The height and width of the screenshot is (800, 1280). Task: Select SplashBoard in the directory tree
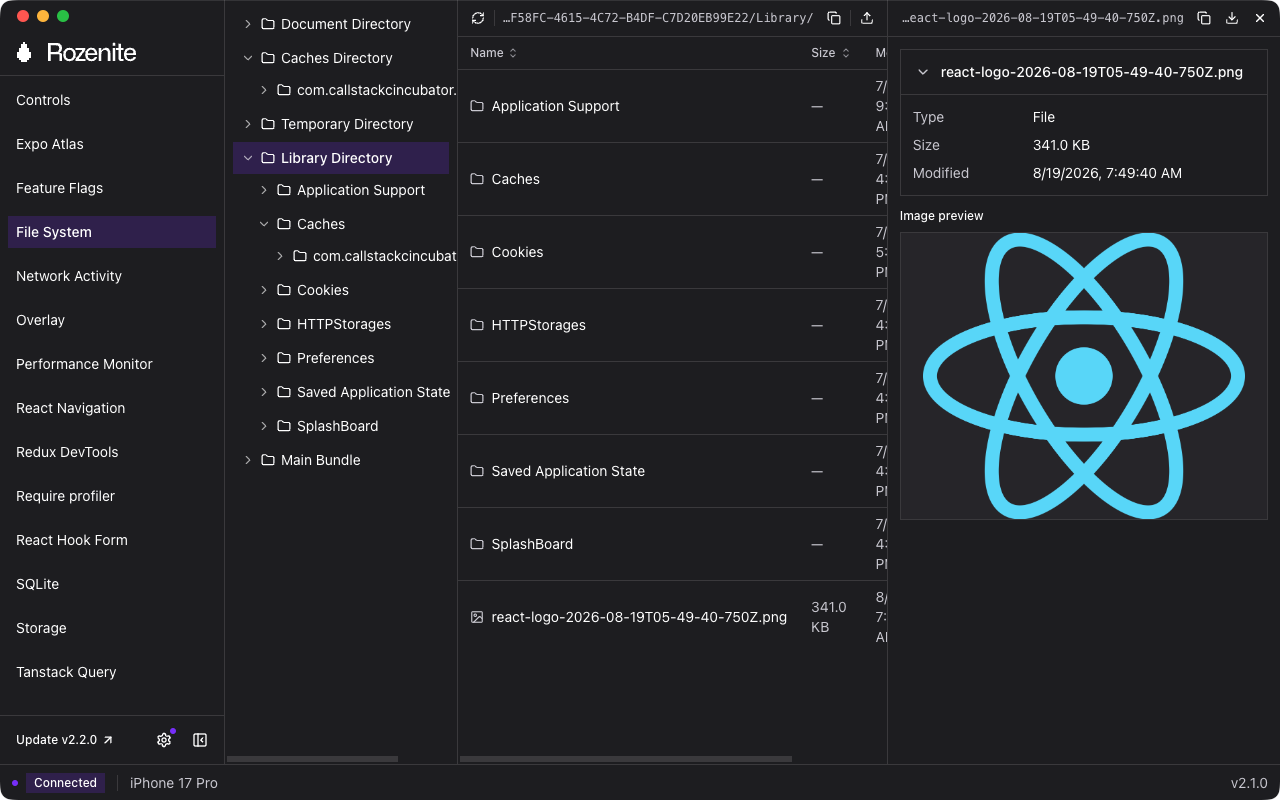coord(341,426)
